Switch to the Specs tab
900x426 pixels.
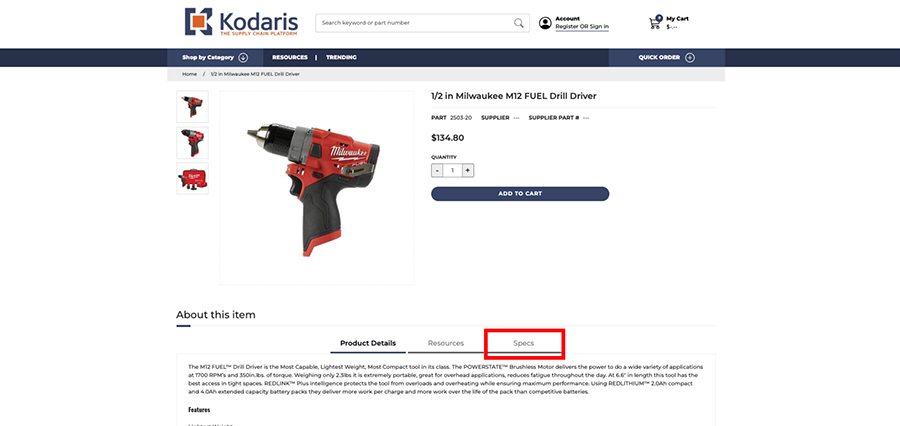click(x=523, y=343)
